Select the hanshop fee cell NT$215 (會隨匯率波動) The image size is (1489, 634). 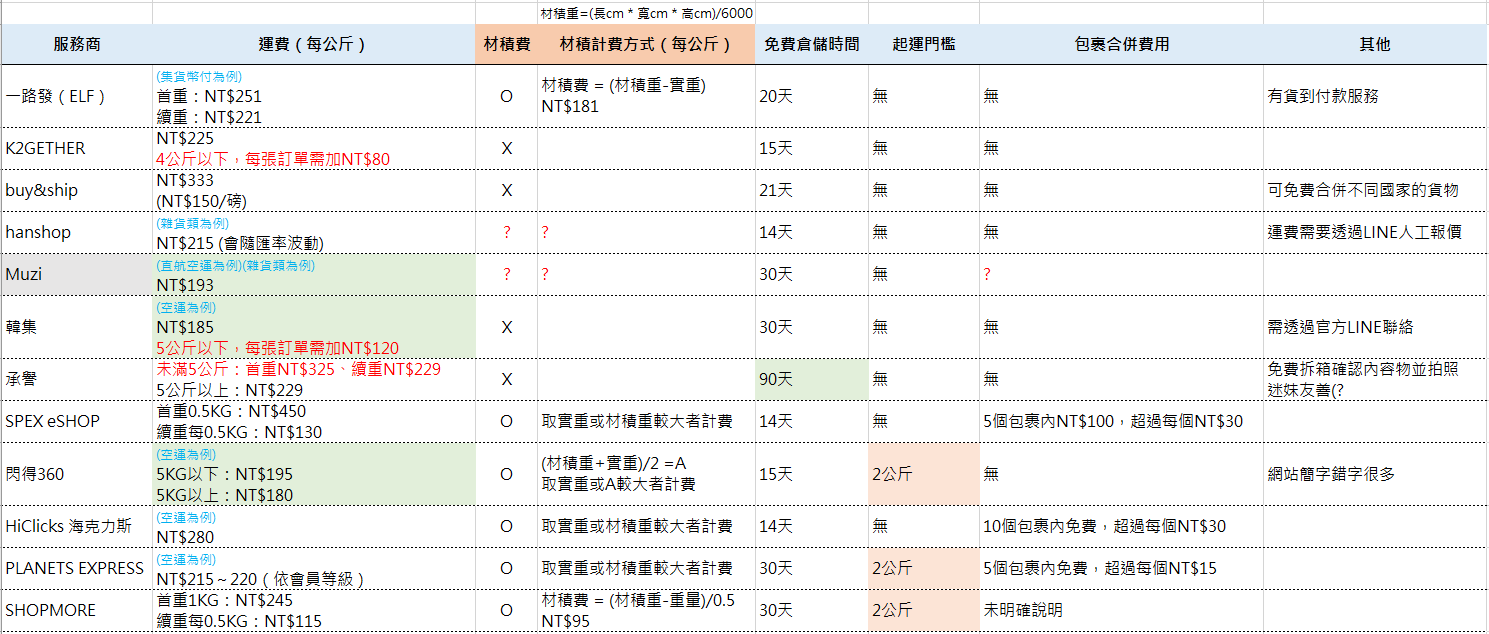click(x=314, y=232)
